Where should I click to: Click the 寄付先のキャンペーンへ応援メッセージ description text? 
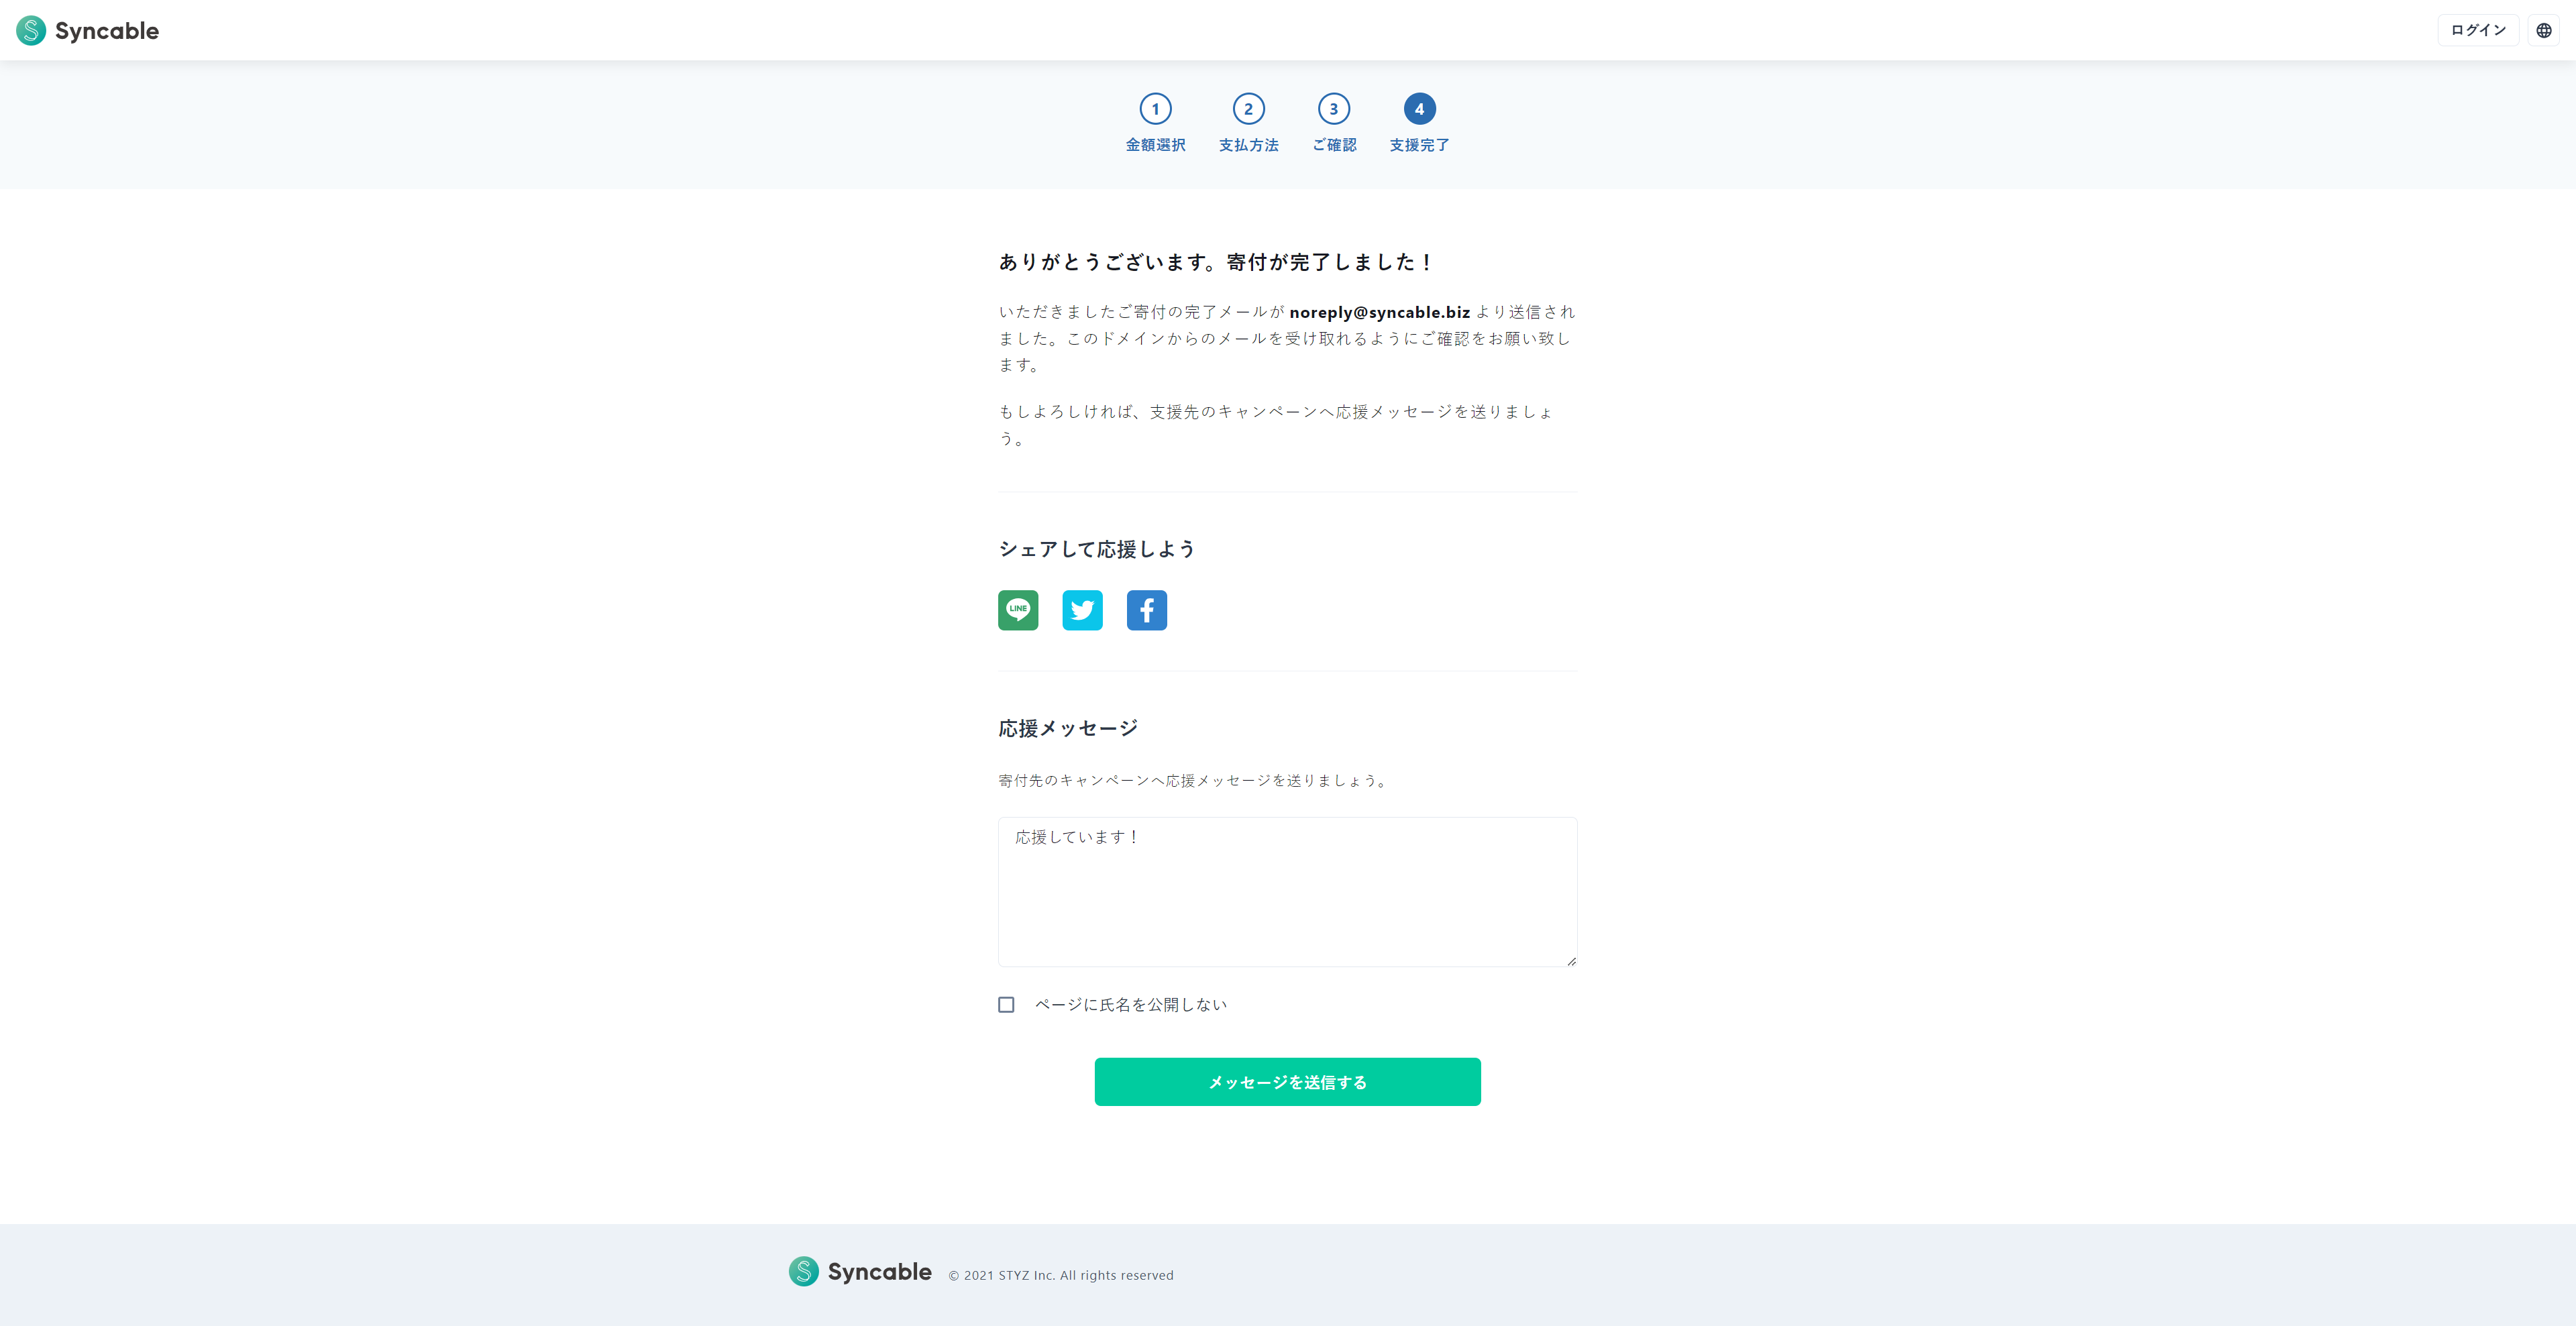tap(1195, 780)
